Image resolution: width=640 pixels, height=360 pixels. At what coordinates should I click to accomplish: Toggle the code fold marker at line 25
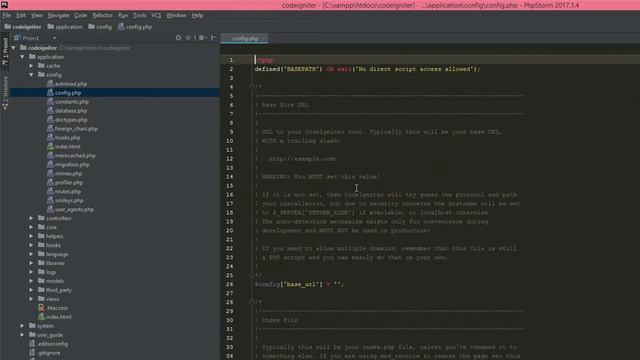pyautogui.click(x=251, y=276)
